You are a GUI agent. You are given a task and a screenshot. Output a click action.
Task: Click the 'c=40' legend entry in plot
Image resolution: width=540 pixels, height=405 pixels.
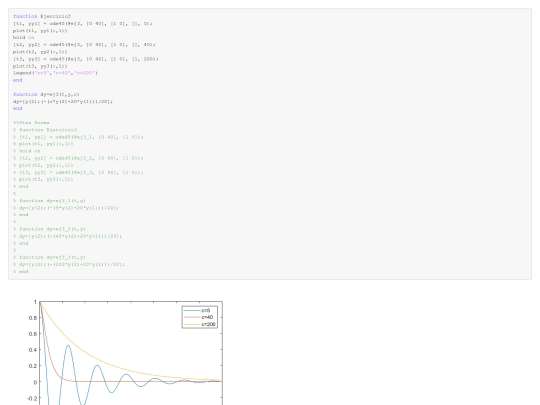click(x=199, y=317)
